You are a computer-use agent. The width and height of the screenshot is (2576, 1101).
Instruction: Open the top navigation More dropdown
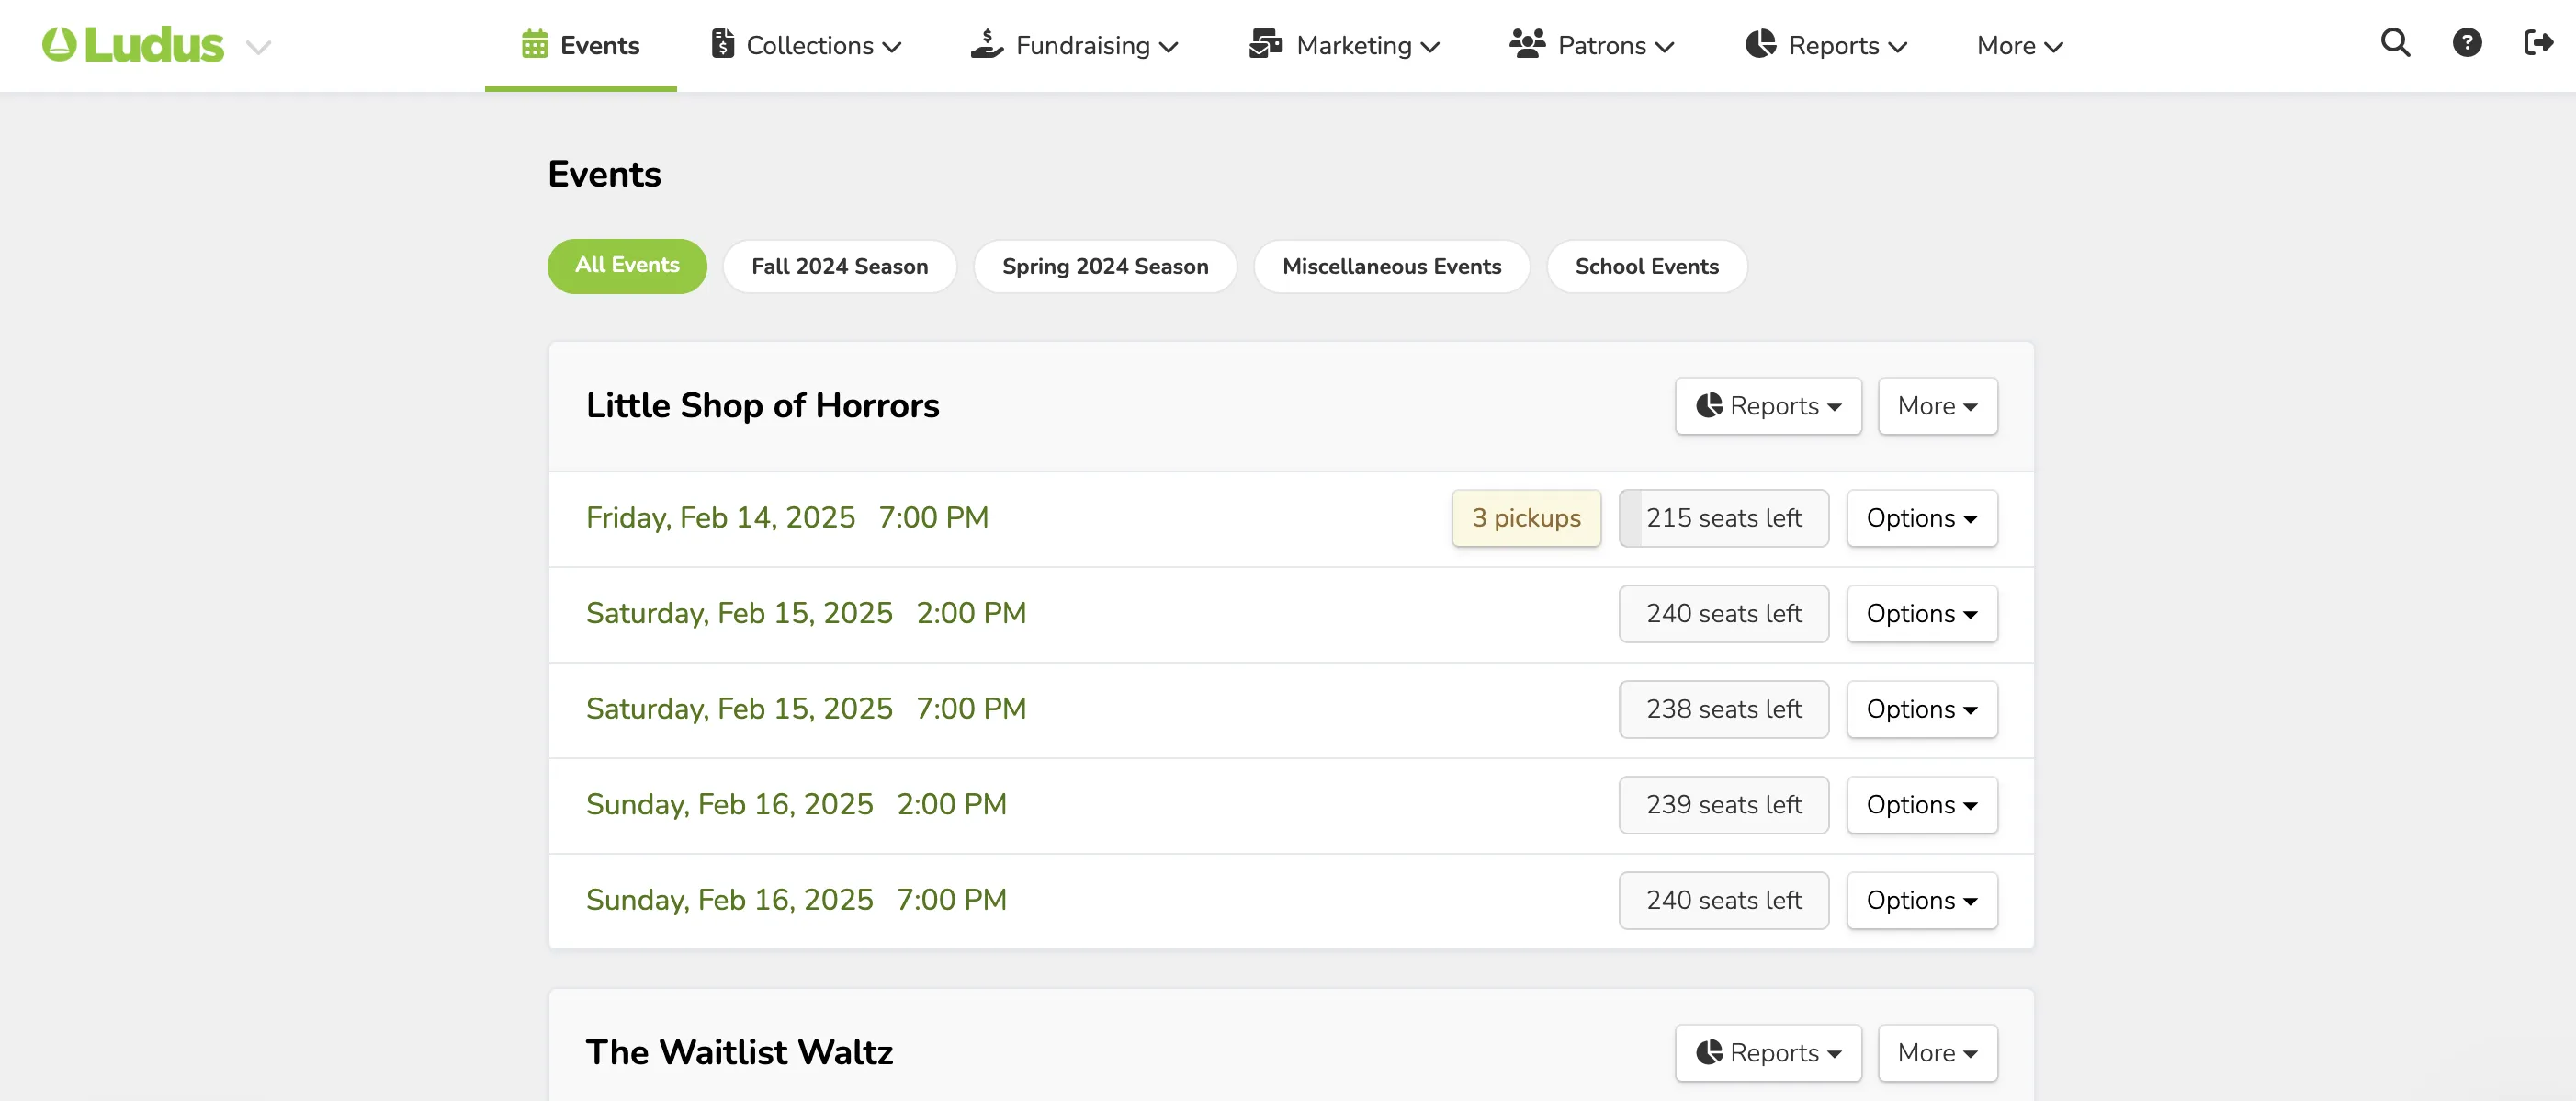point(2020,45)
